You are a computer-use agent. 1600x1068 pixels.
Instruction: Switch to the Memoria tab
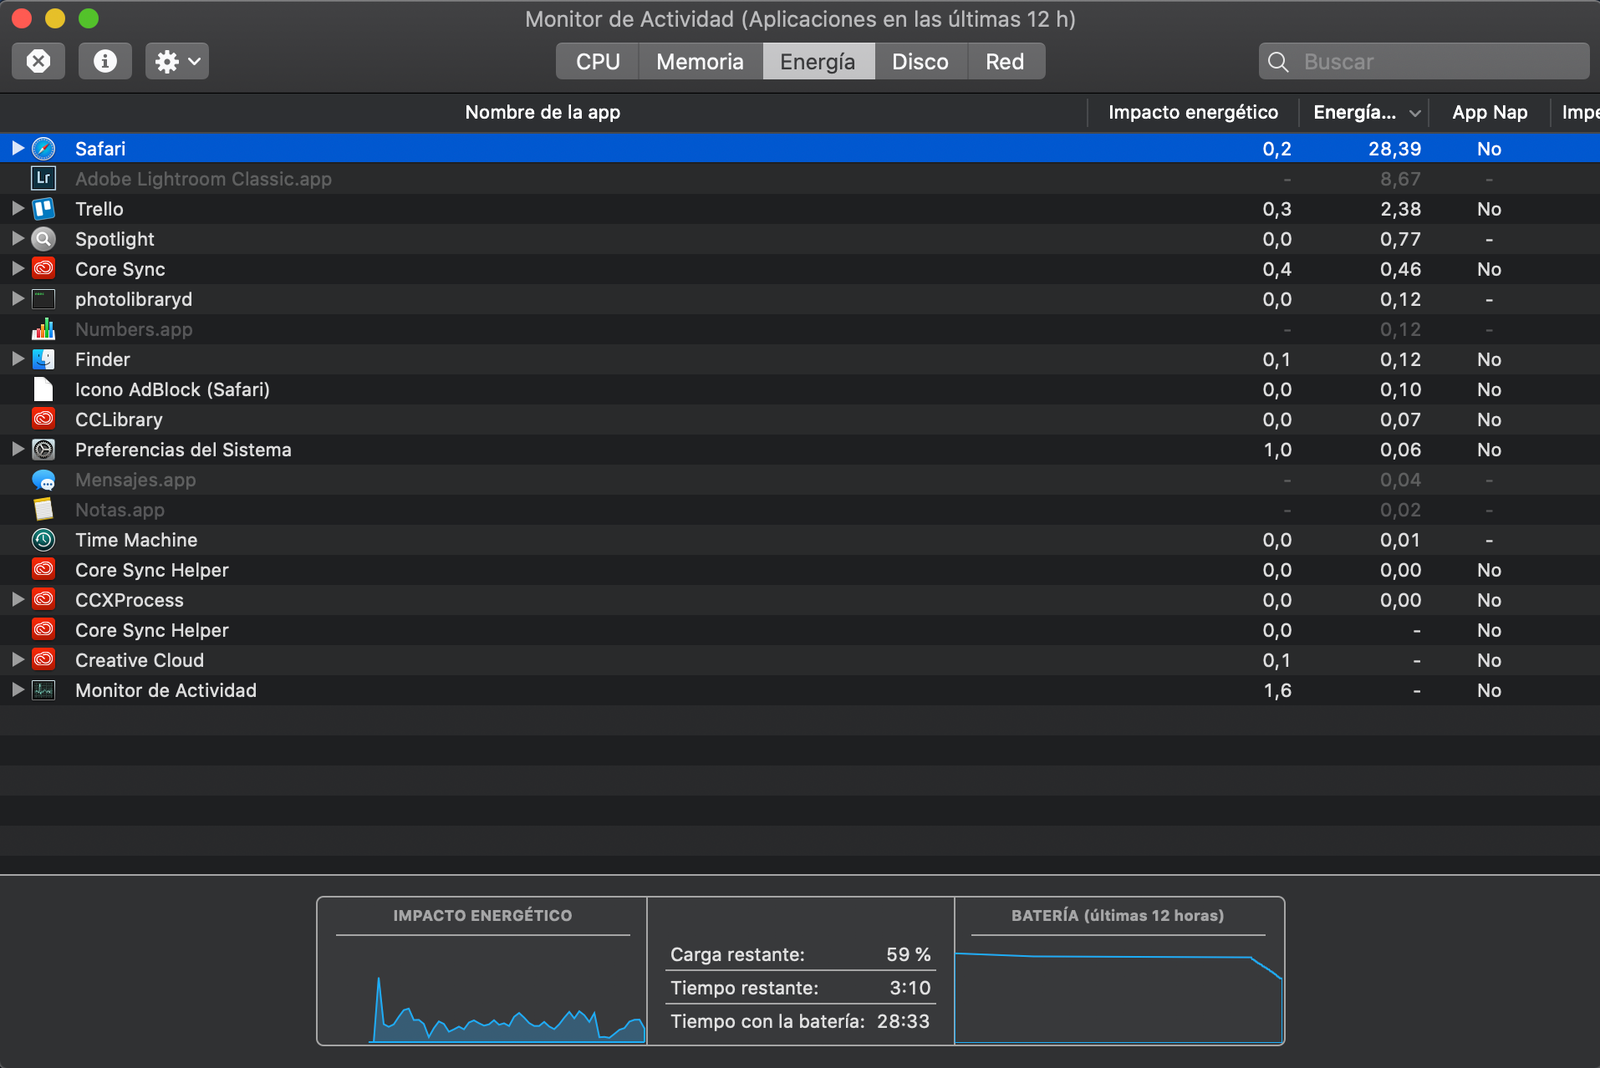pyautogui.click(x=700, y=61)
